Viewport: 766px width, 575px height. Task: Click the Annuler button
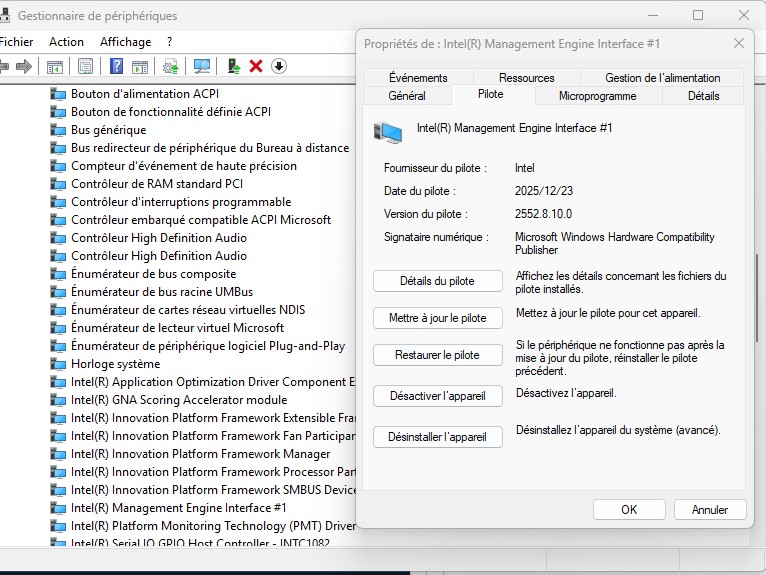(710, 509)
